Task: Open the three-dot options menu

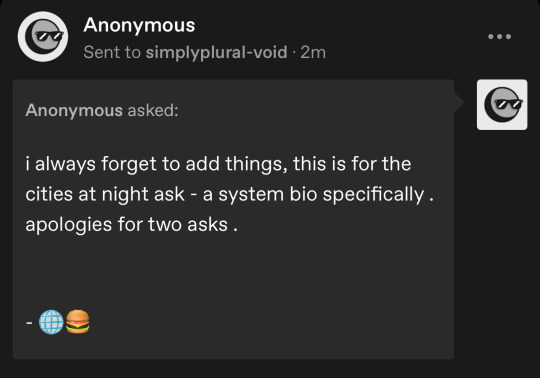Action: pos(499,36)
